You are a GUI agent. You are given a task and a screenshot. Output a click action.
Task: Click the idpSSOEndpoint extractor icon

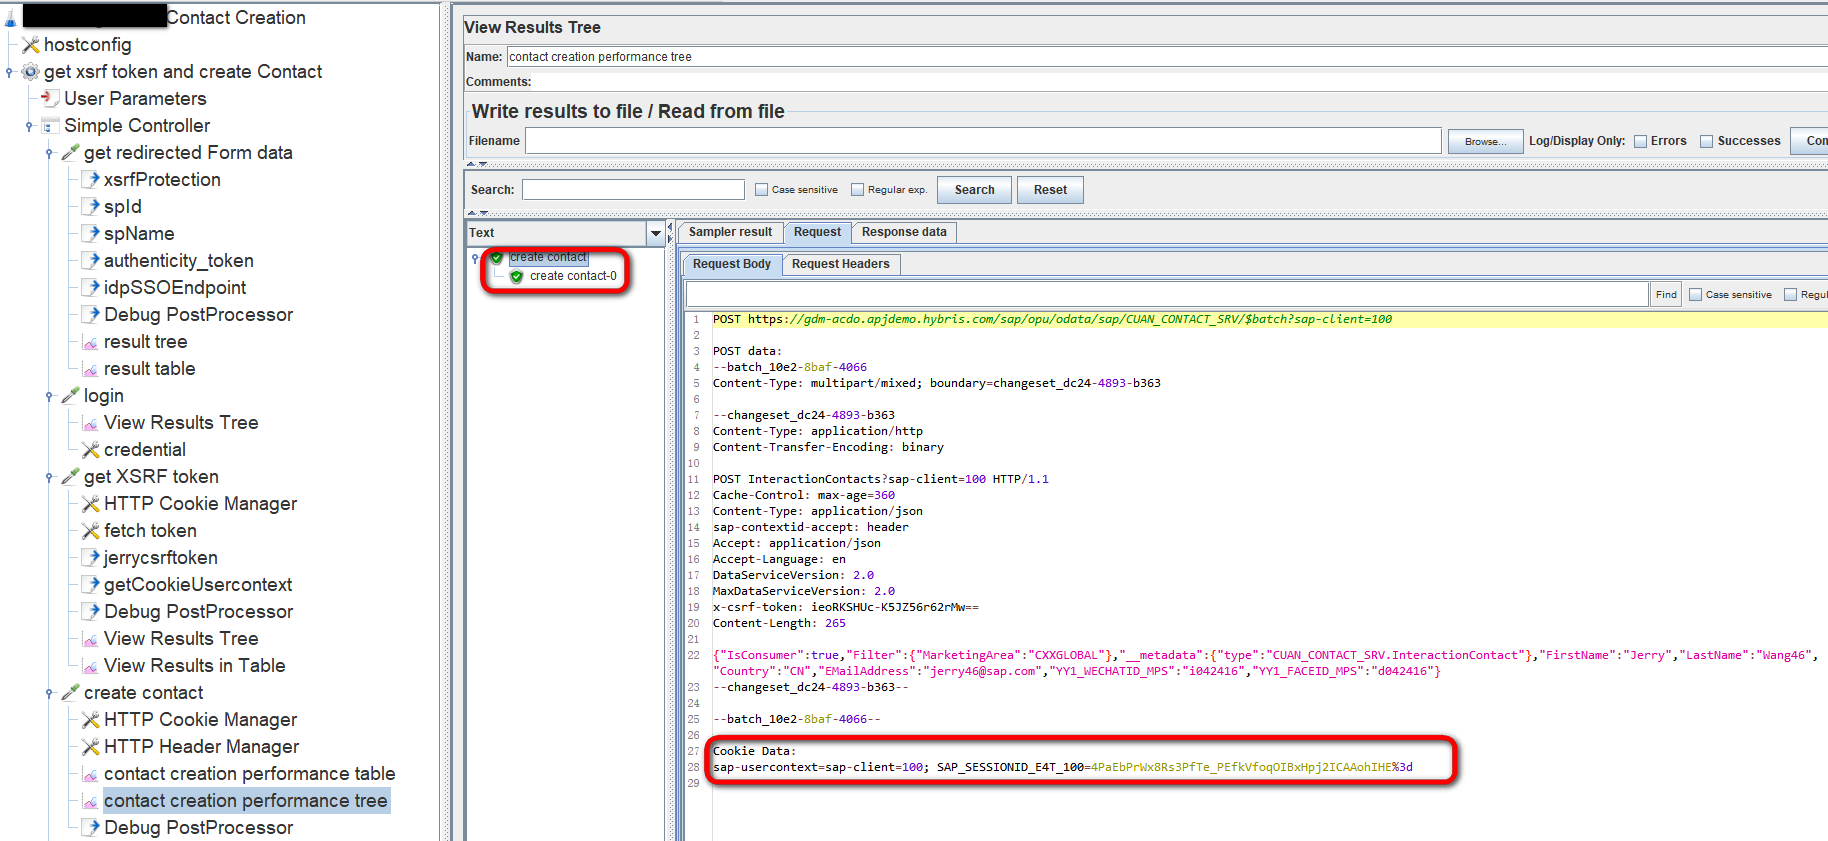[90, 288]
